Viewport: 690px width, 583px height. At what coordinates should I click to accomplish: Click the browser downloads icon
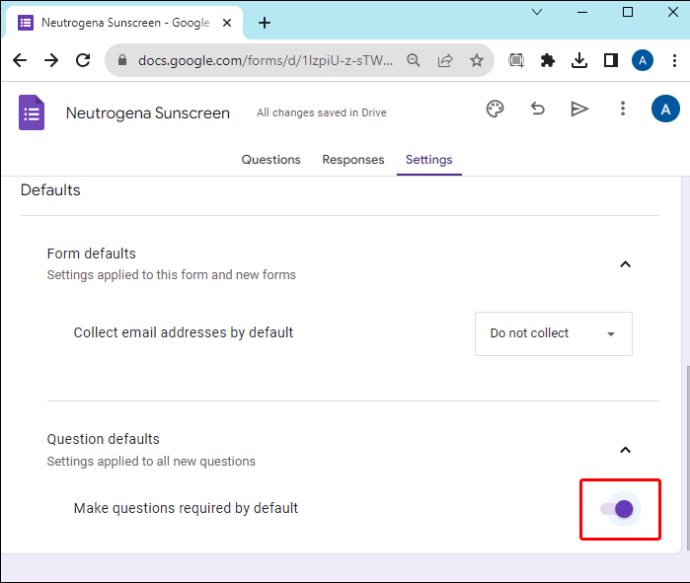[x=579, y=60]
